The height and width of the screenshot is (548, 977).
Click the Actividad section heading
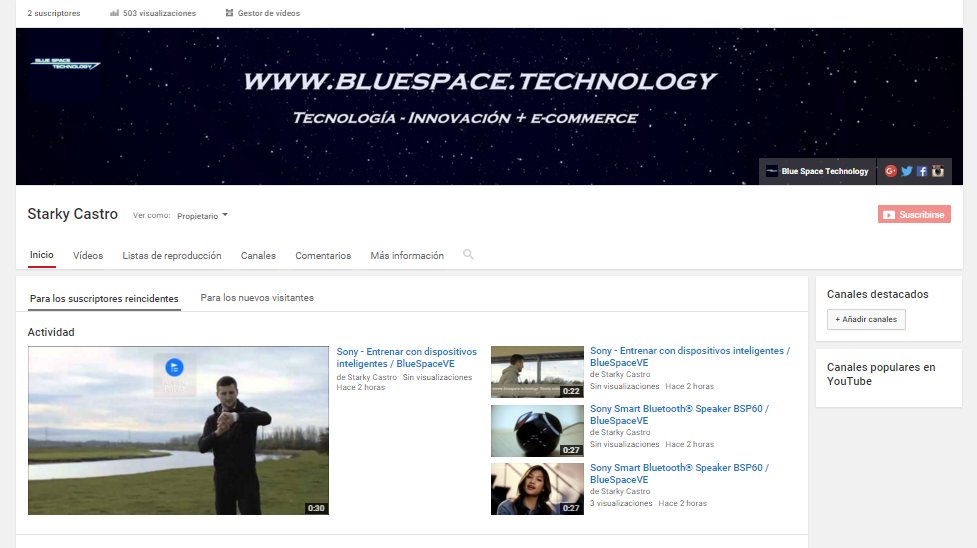(x=51, y=332)
